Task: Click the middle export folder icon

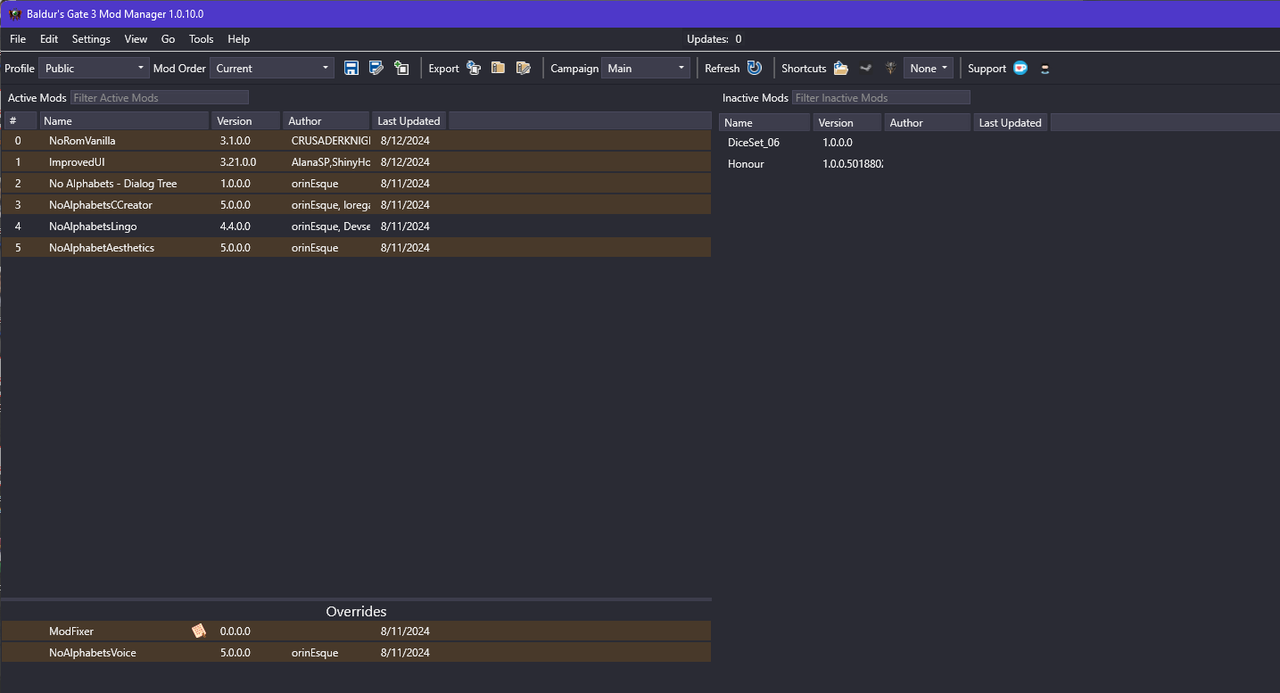Action: point(498,68)
